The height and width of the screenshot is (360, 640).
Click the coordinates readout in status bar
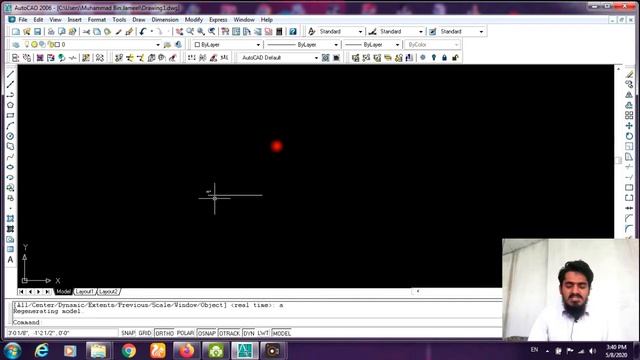pos(61,333)
